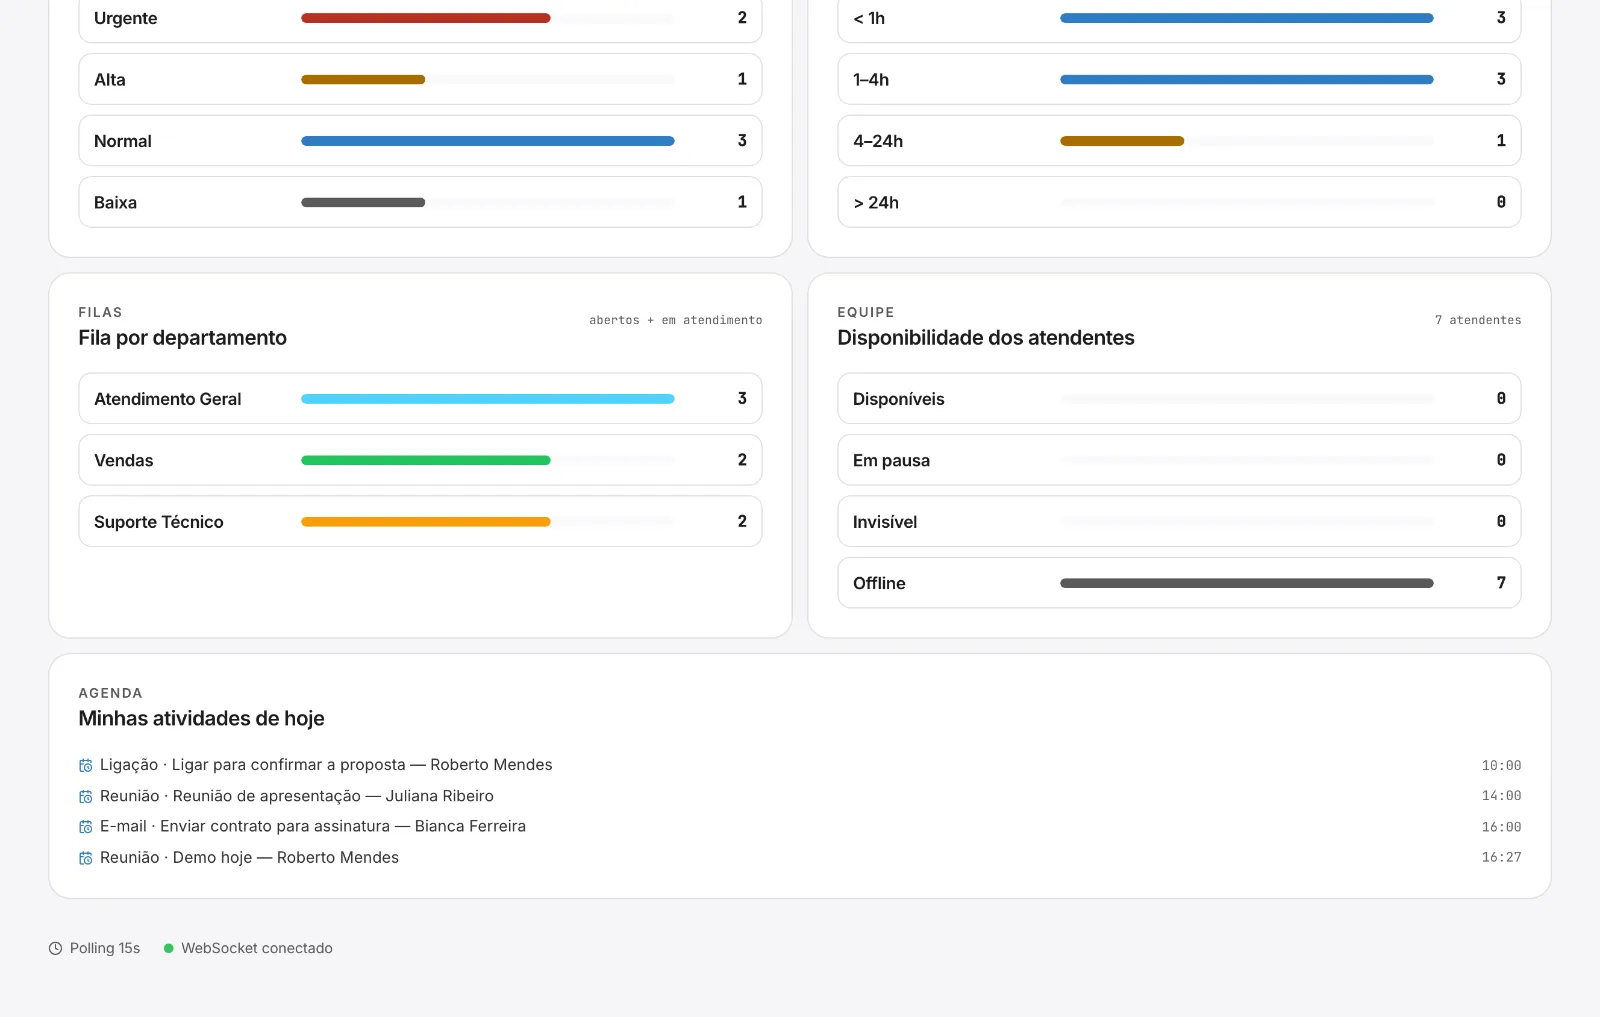
Task: Click the 16:27 activity time
Action: (1501, 858)
